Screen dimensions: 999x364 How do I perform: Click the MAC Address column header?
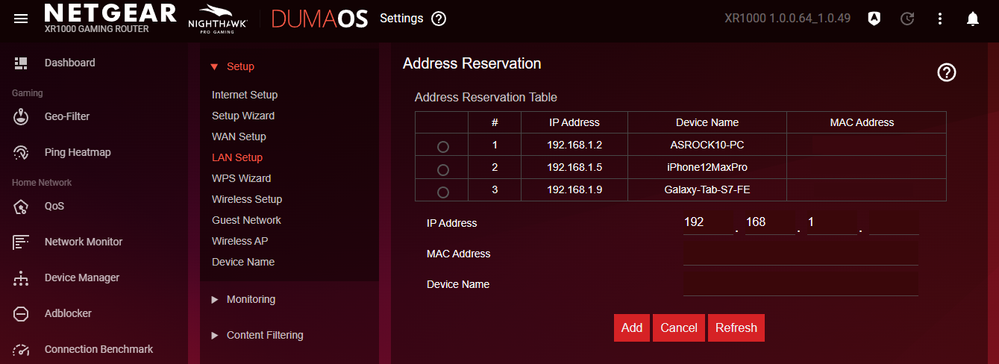[866, 122]
